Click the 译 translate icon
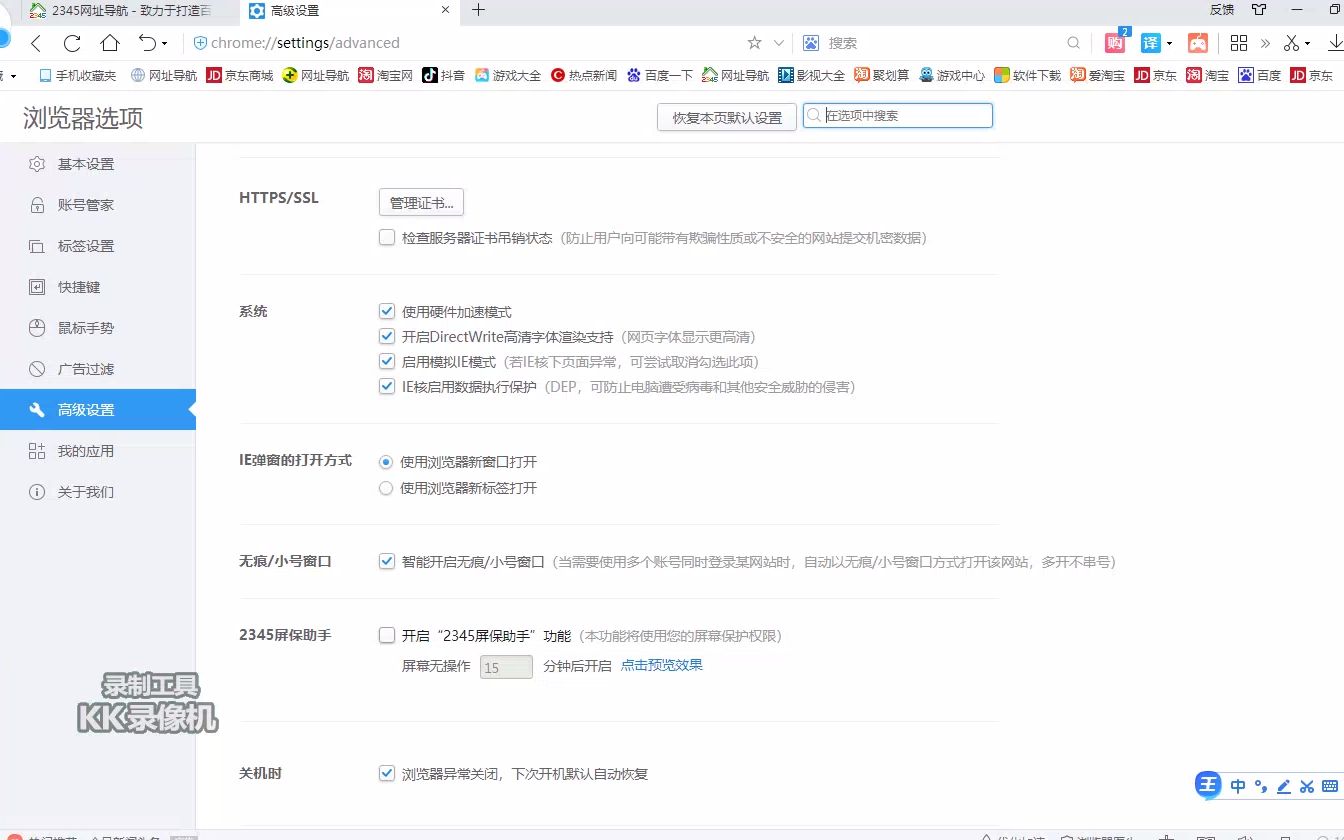This screenshot has width=1344, height=840. pos(1151,43)
